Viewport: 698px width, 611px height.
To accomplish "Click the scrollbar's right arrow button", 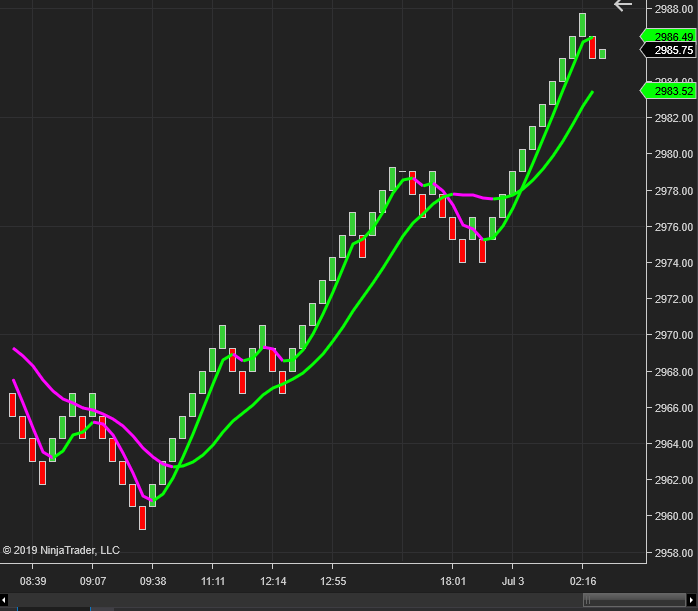I will (x=692, y=600).
